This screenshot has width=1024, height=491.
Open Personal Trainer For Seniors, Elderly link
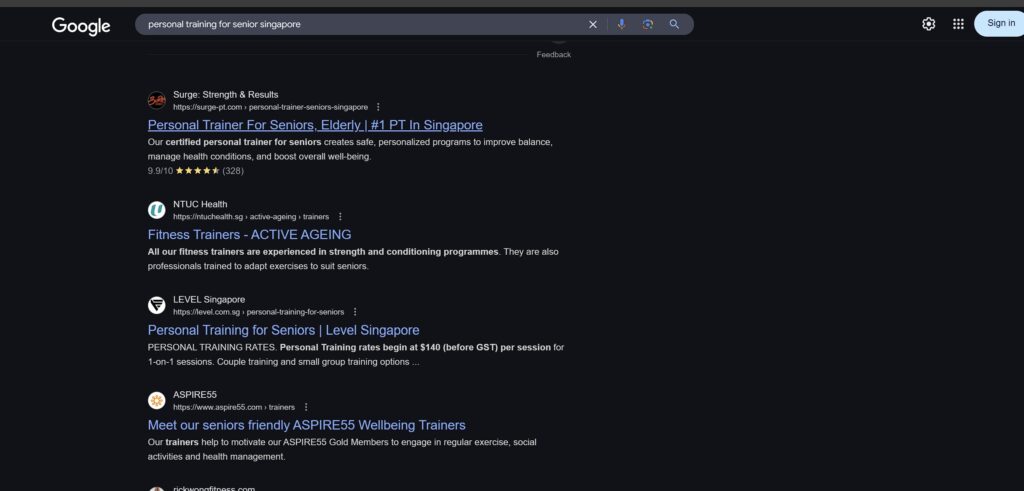(315, 125)
